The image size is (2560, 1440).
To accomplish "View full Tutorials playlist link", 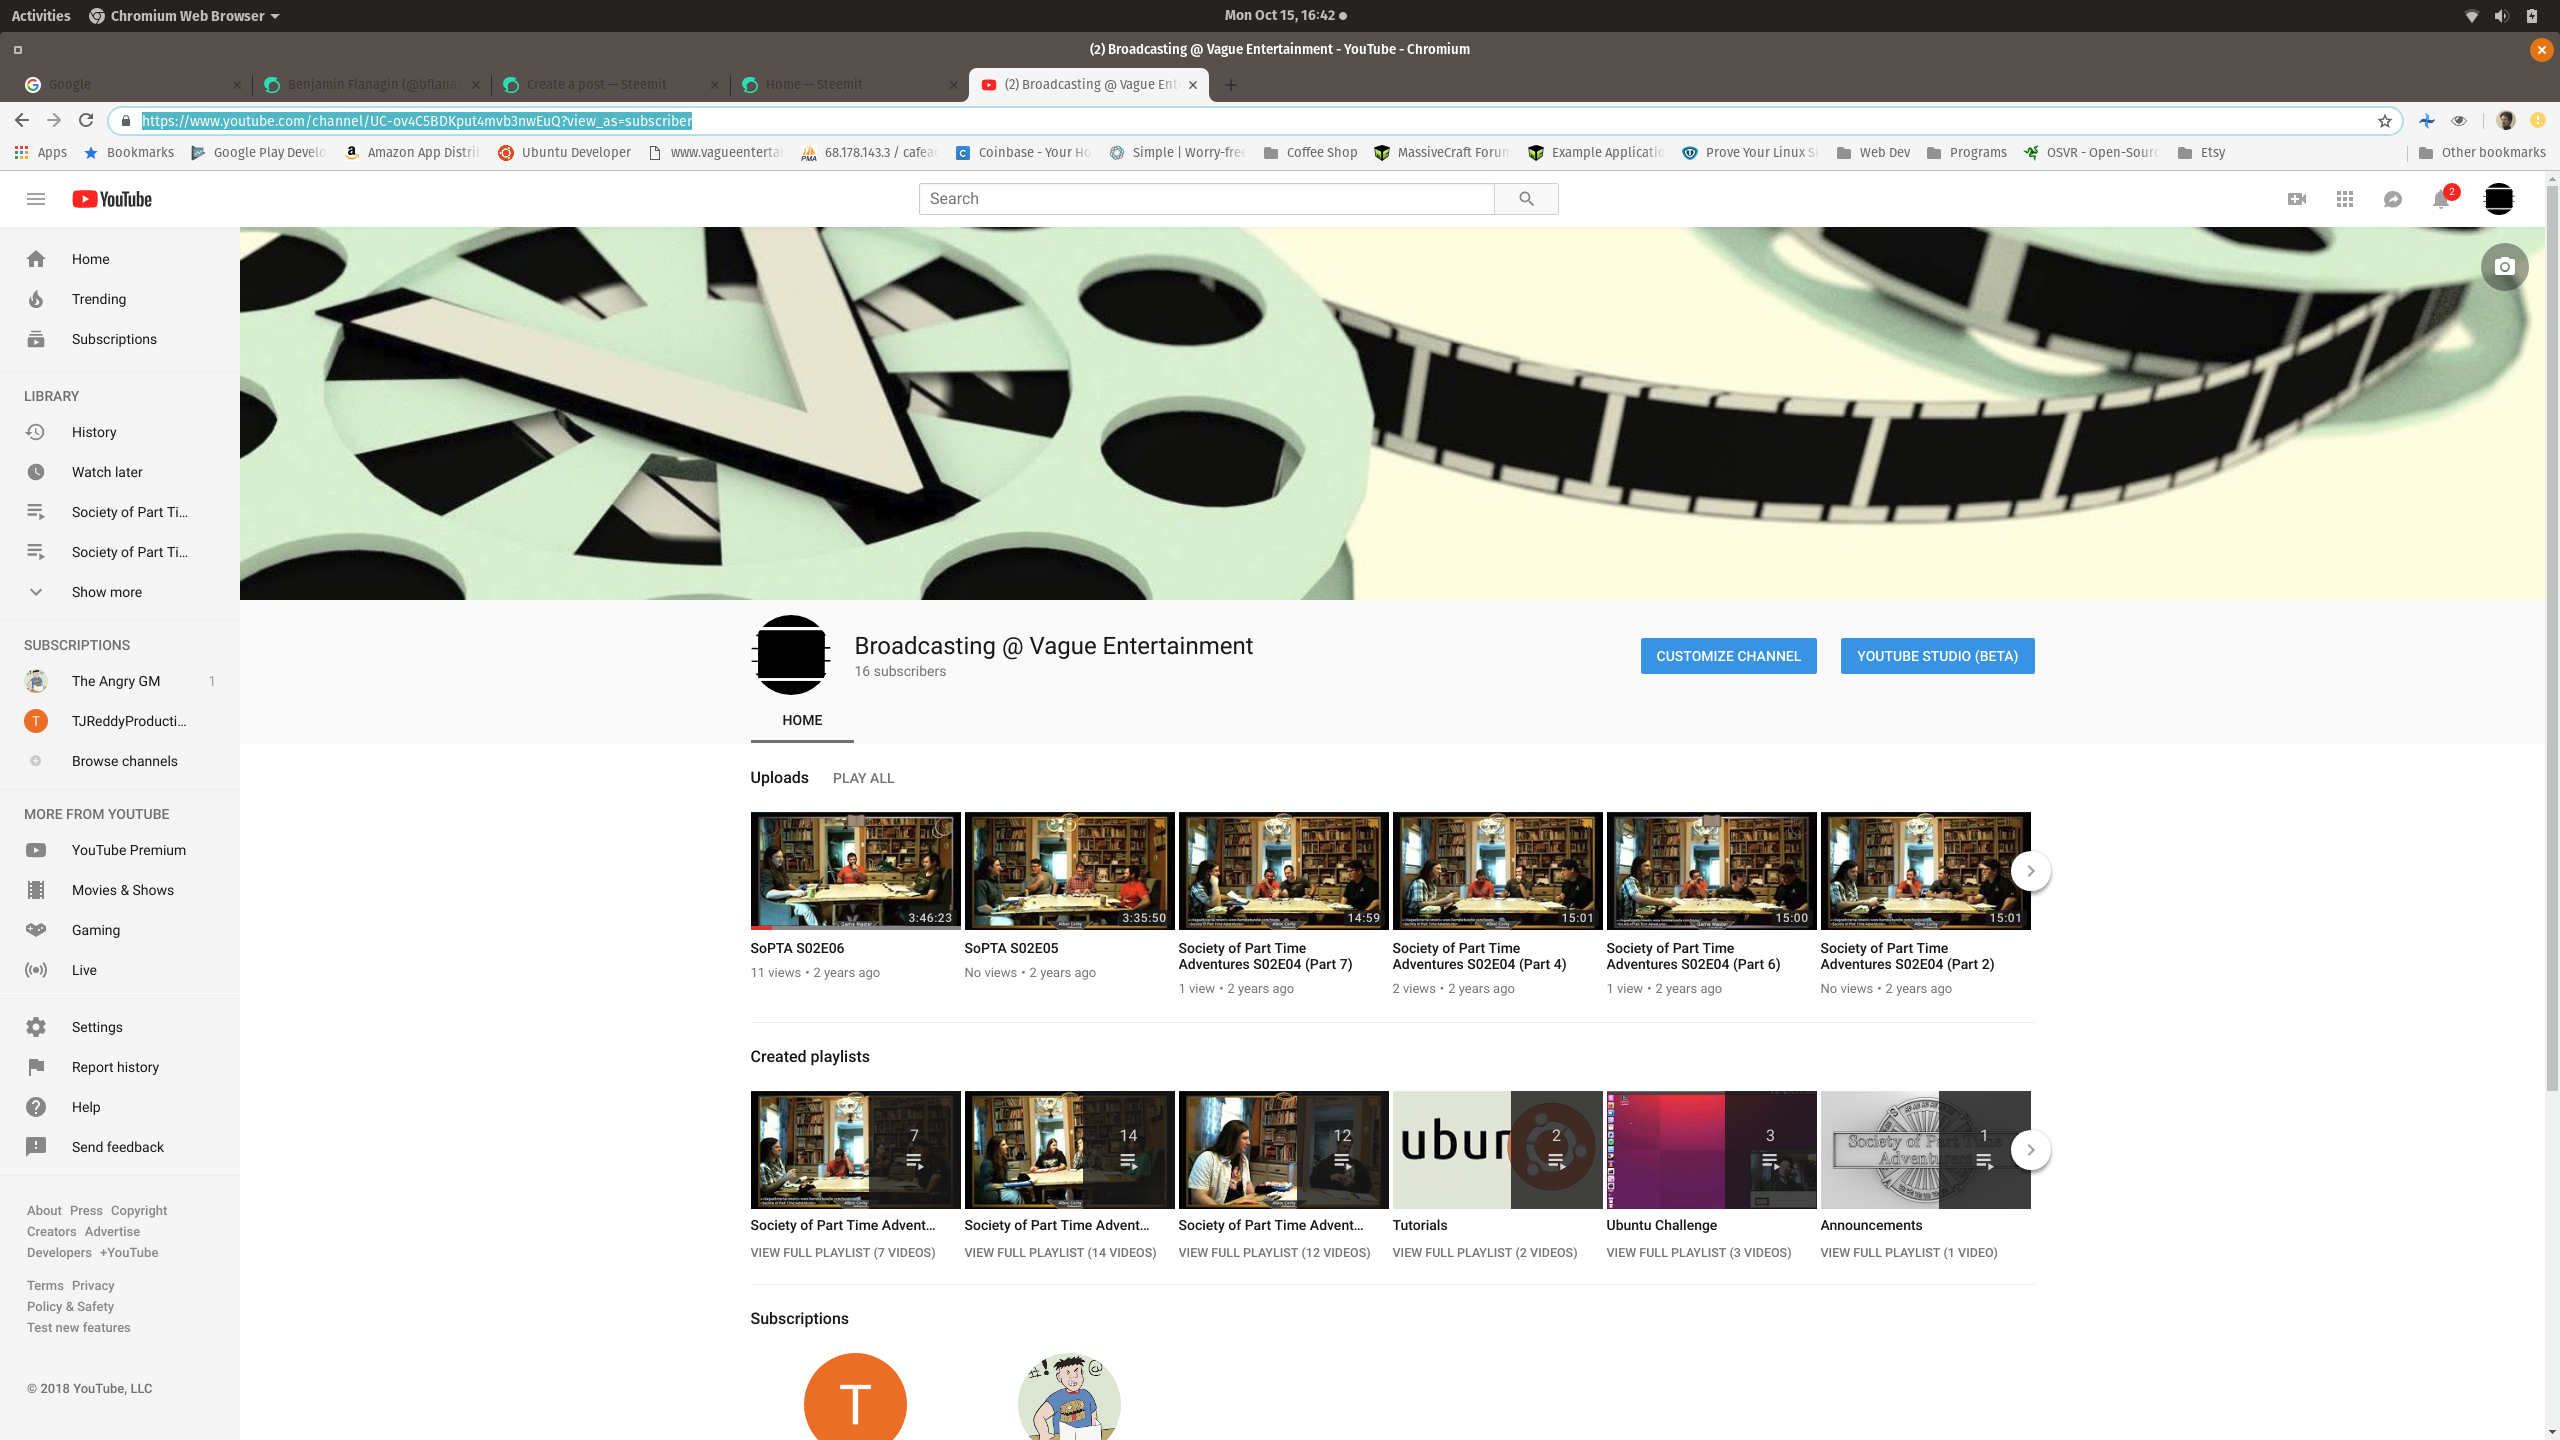I will click(x=1484, y=1252).
